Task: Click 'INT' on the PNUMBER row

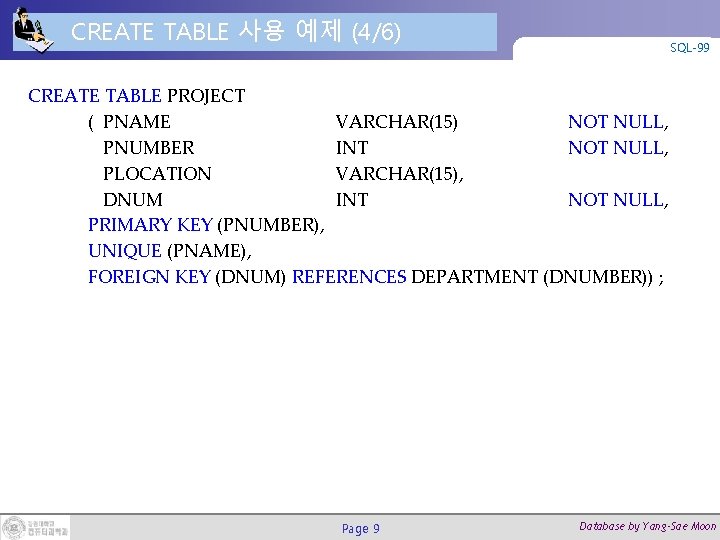Action: (352, 148)
